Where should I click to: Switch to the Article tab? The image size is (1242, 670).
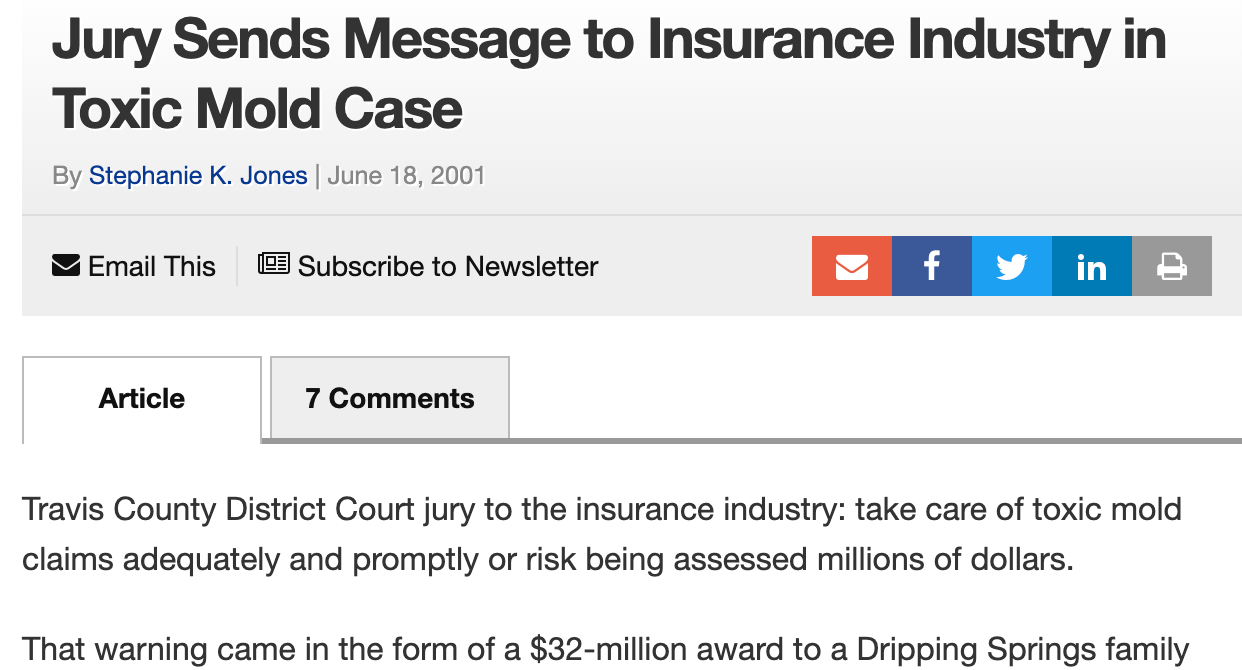coord(142,399)
